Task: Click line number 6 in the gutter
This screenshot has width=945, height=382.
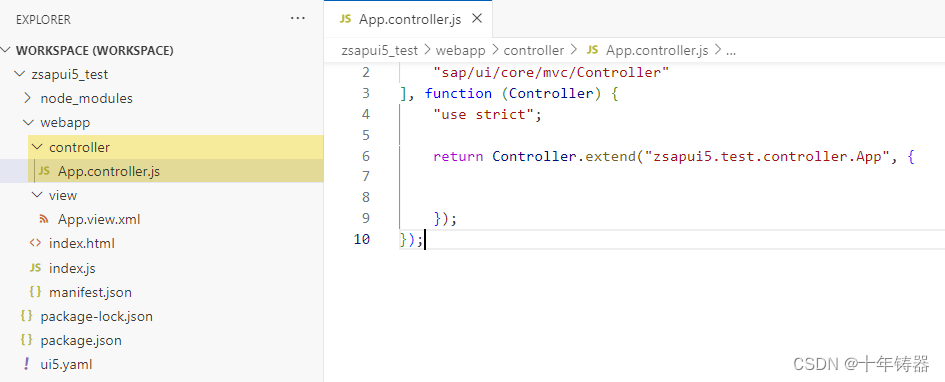Action: point(366,156)
